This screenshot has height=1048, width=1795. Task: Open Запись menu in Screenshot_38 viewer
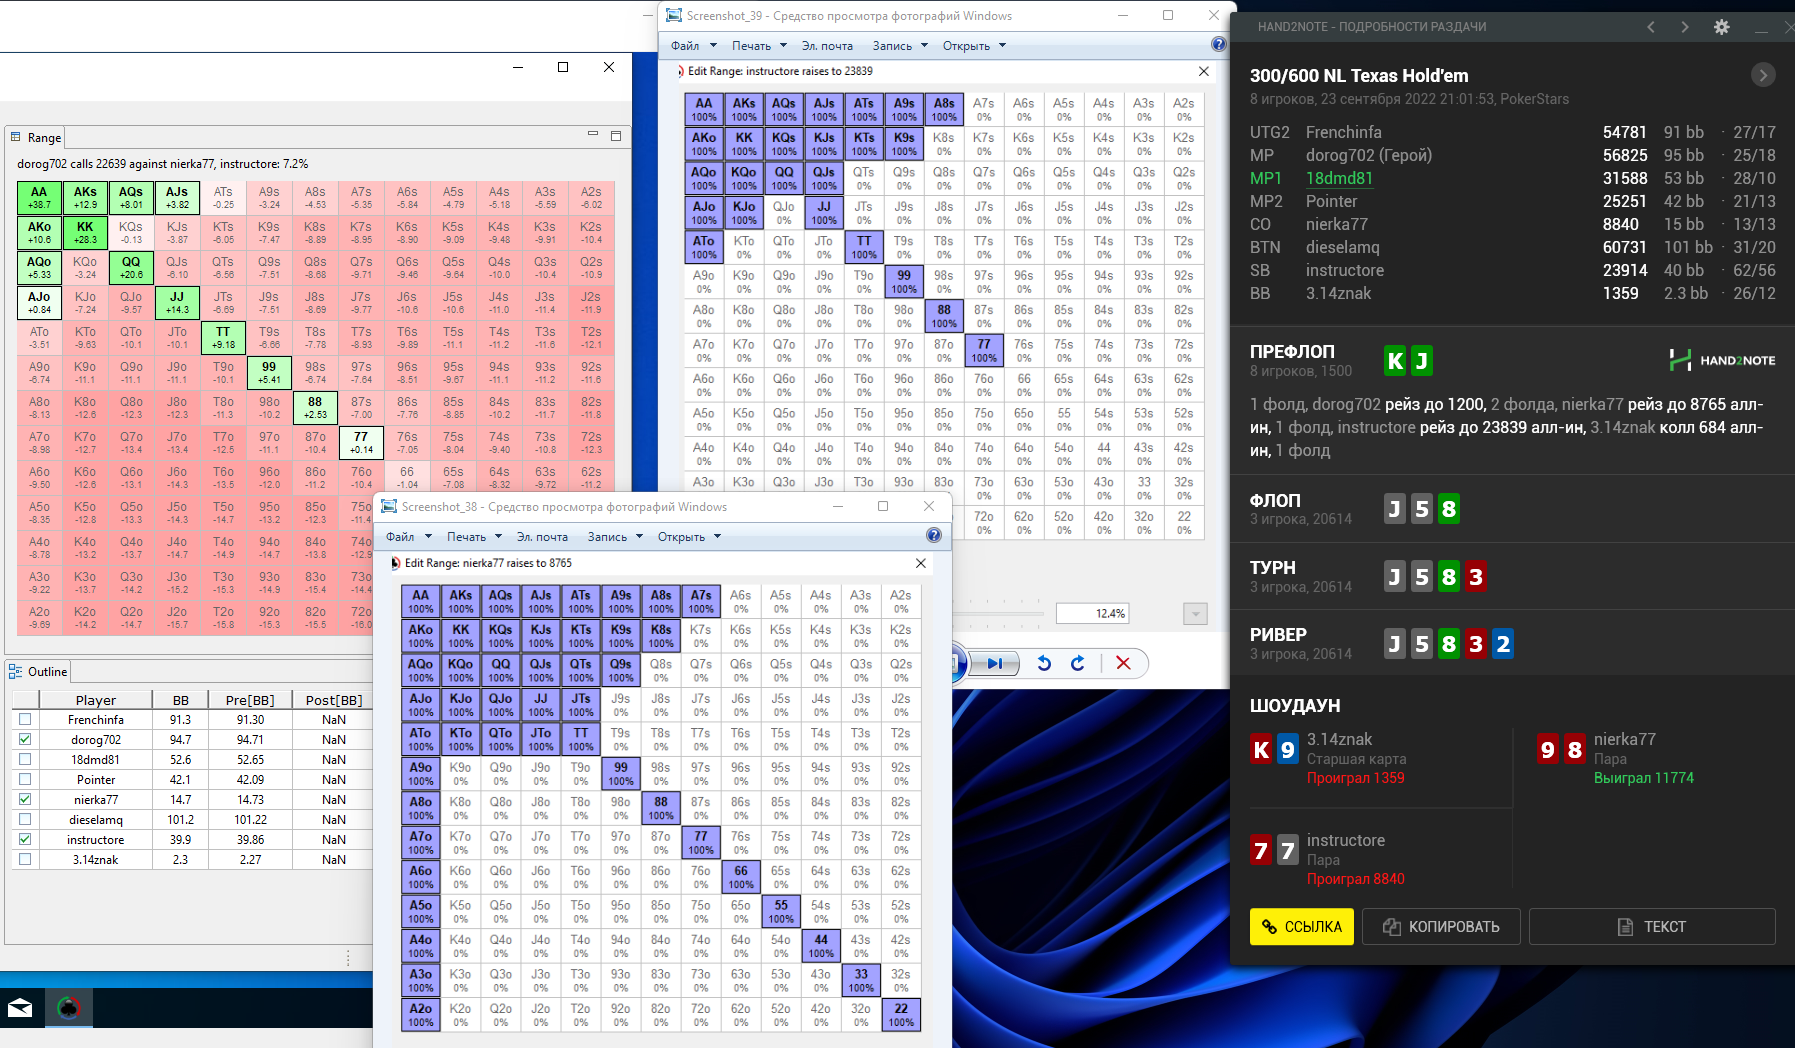[615, 536]
